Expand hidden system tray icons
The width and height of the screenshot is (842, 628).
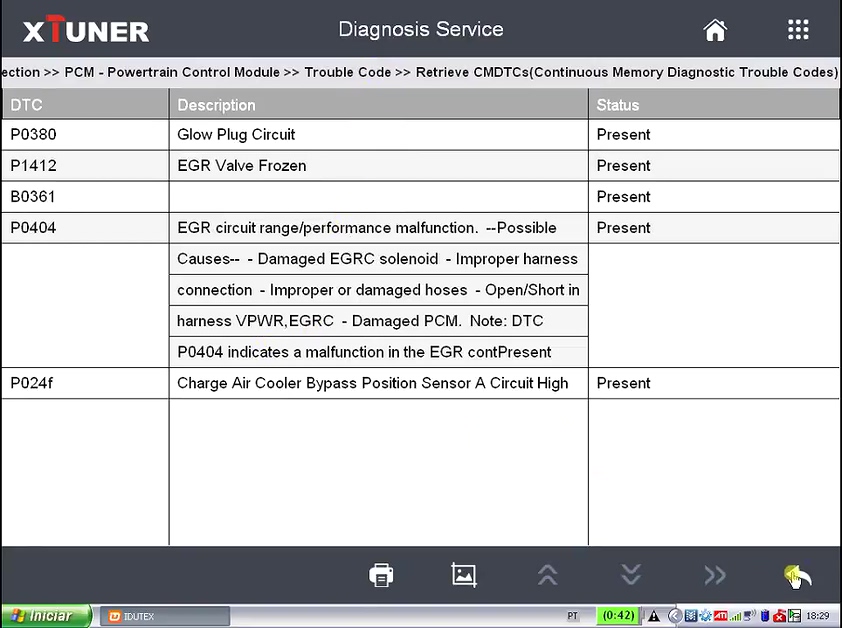[675, 616]
